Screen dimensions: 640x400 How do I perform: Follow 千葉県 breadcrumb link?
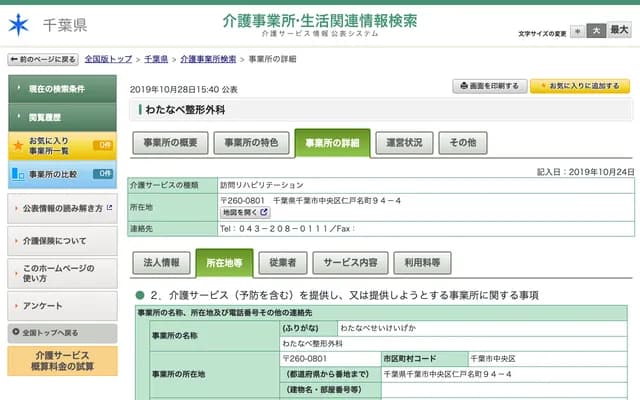[x=156, y=59]
